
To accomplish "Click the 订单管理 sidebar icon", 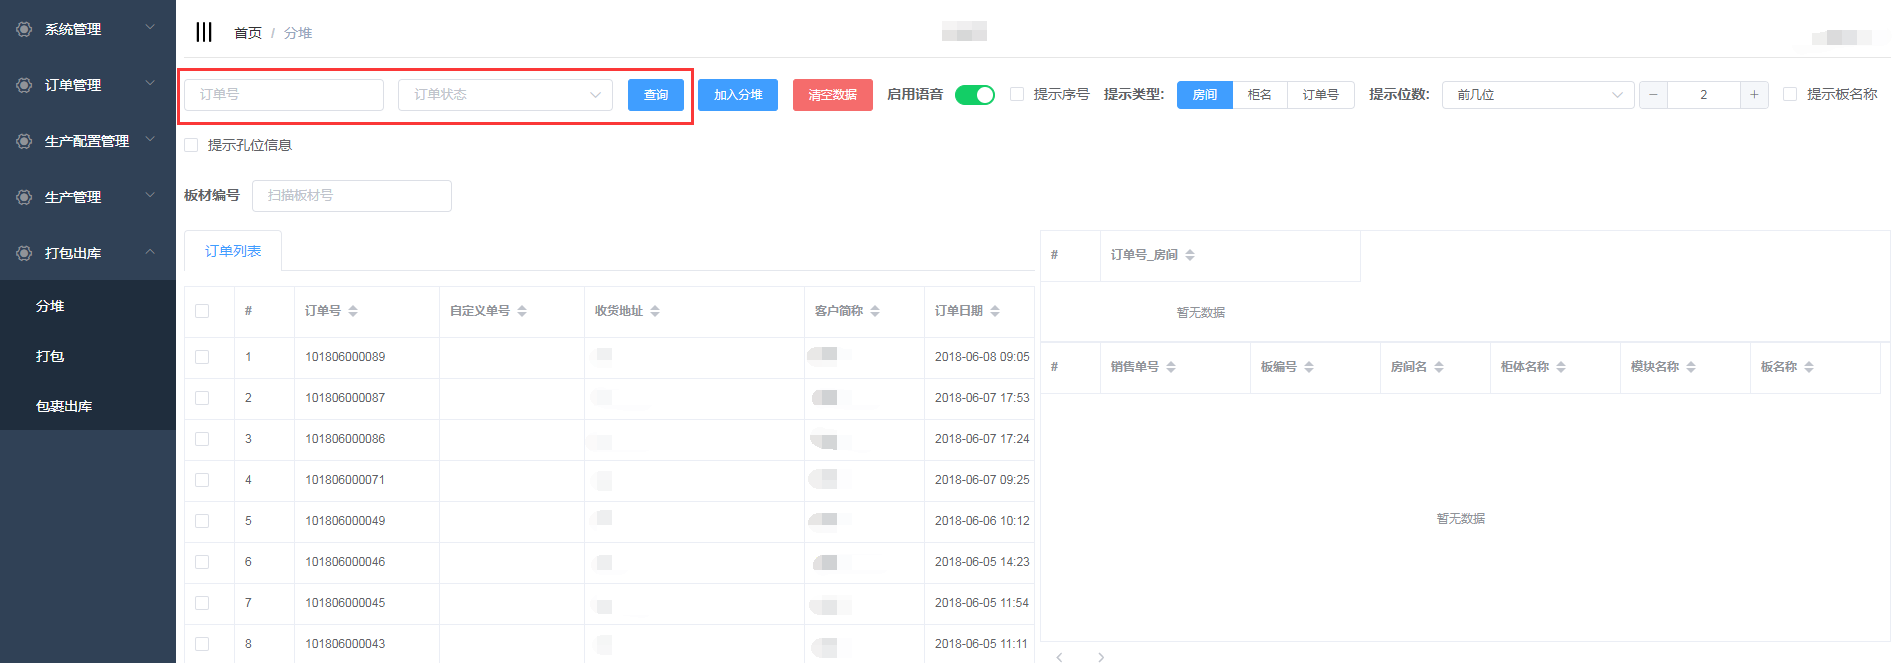I will point(24,86).
